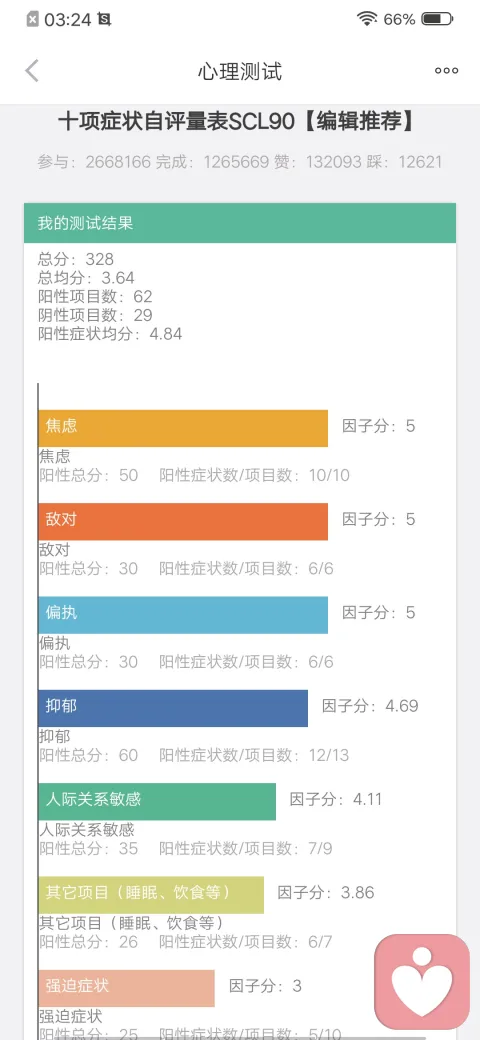Tap the Wi-Fi status icon

coord(367,19)
